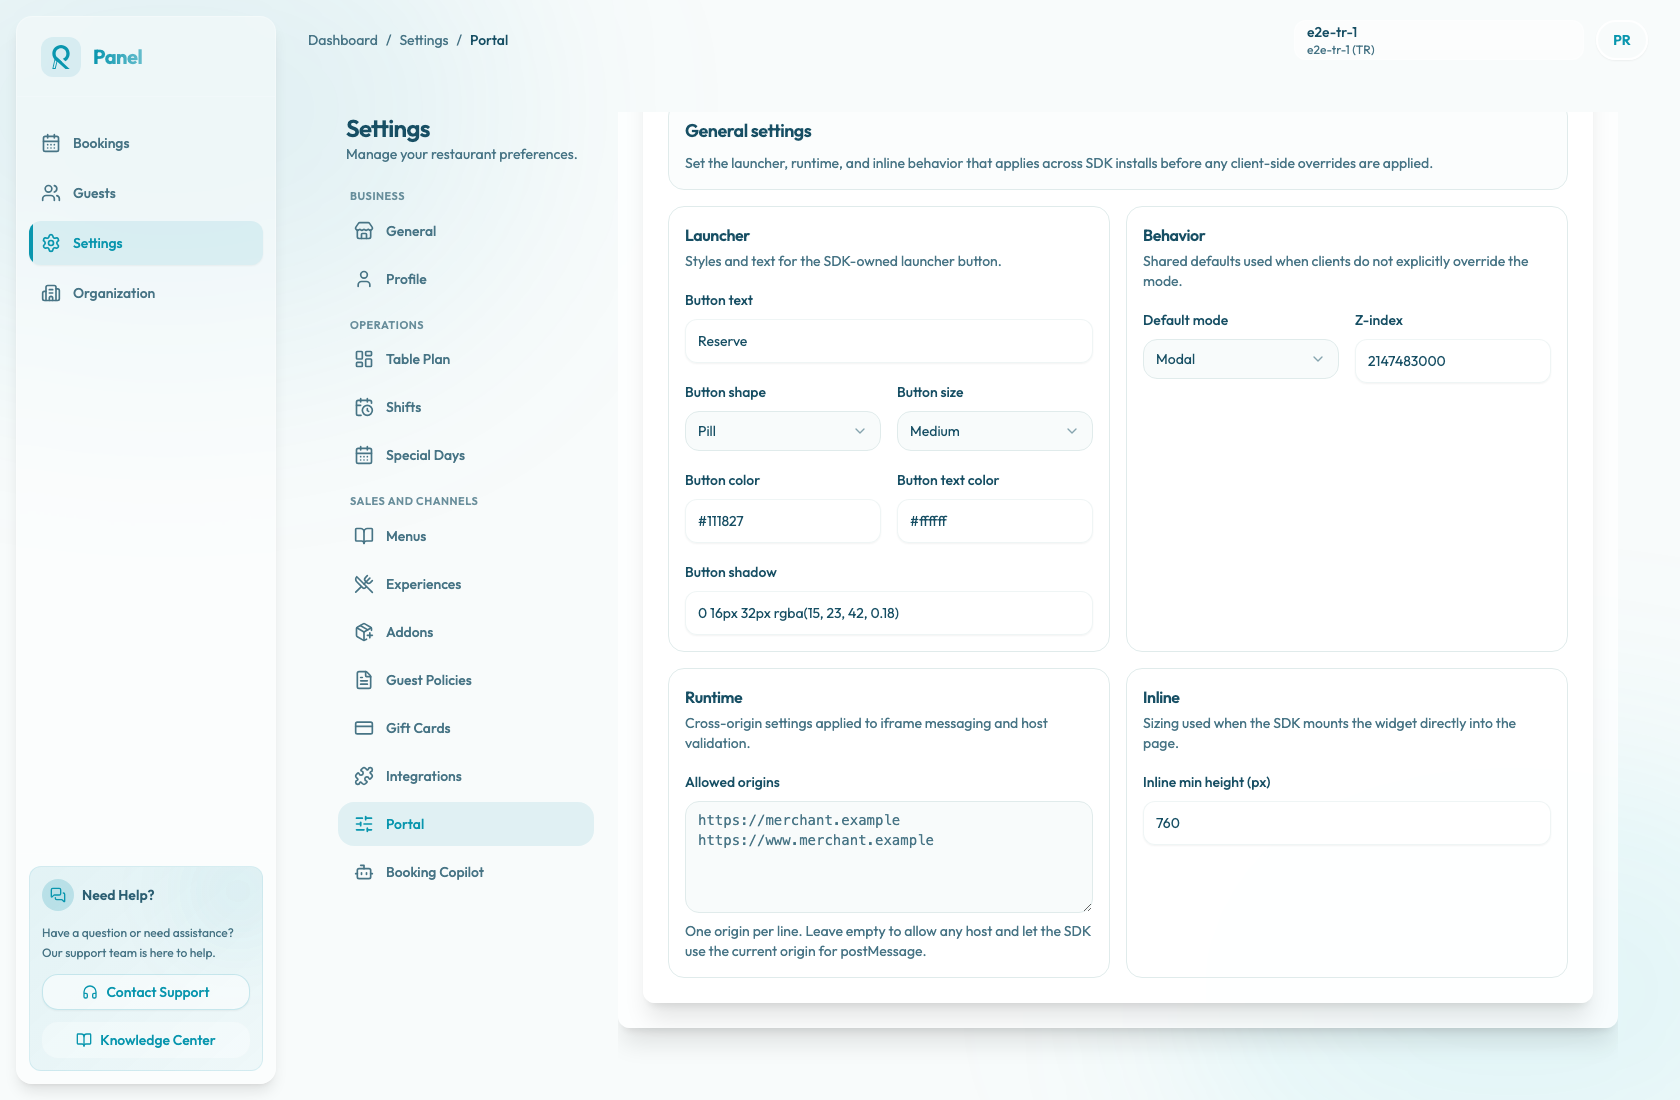Click the Inline min height field
The height and width of the screenshot is (1100, 1680).
pos(1346,823)
